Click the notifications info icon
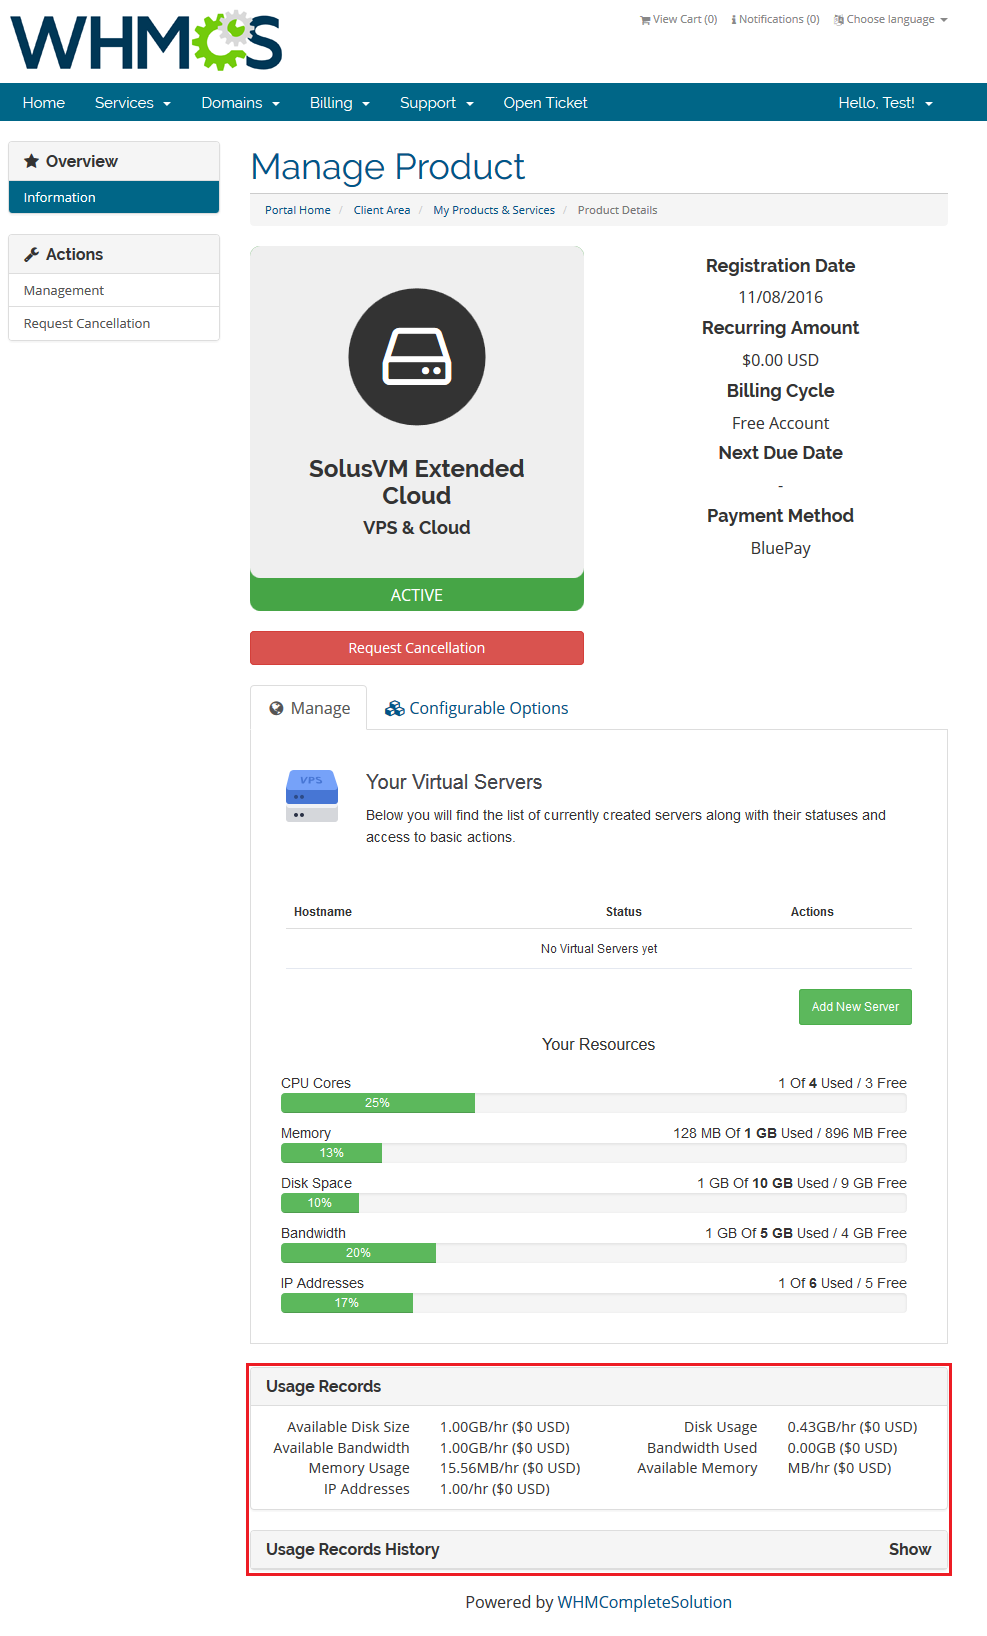Screen dimensions: 987x1636 (x=734, y=20)
